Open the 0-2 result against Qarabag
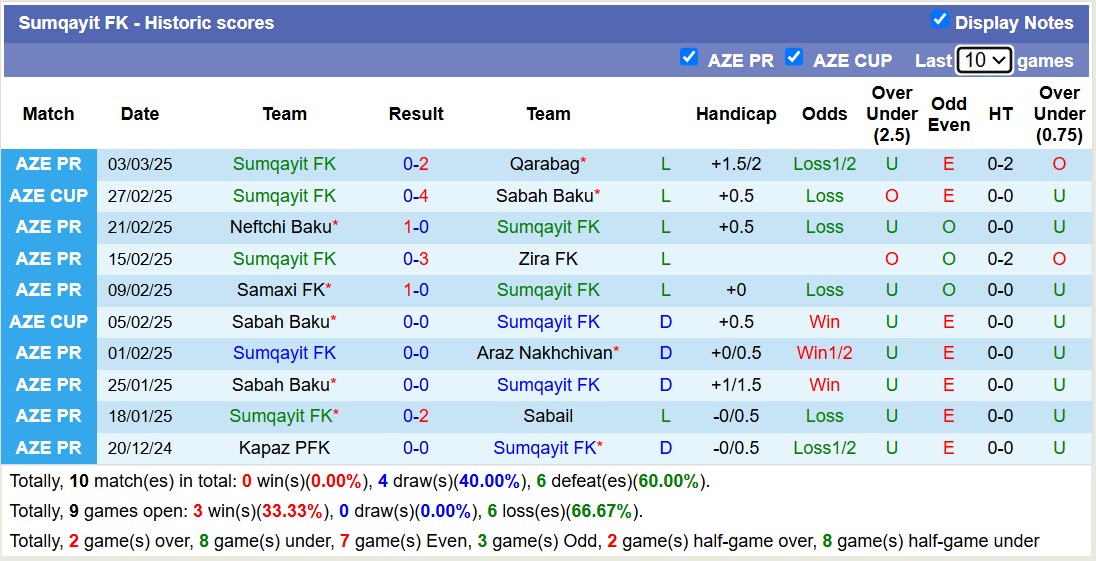This screenshot has width=1096, height=561. point(416,164)
